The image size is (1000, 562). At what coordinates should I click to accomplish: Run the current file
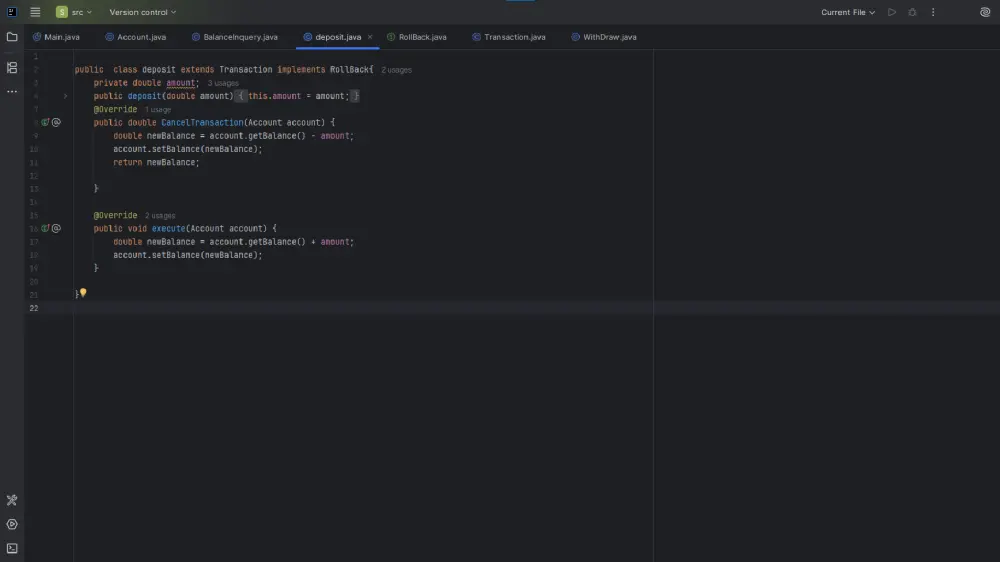click(892, 12)
